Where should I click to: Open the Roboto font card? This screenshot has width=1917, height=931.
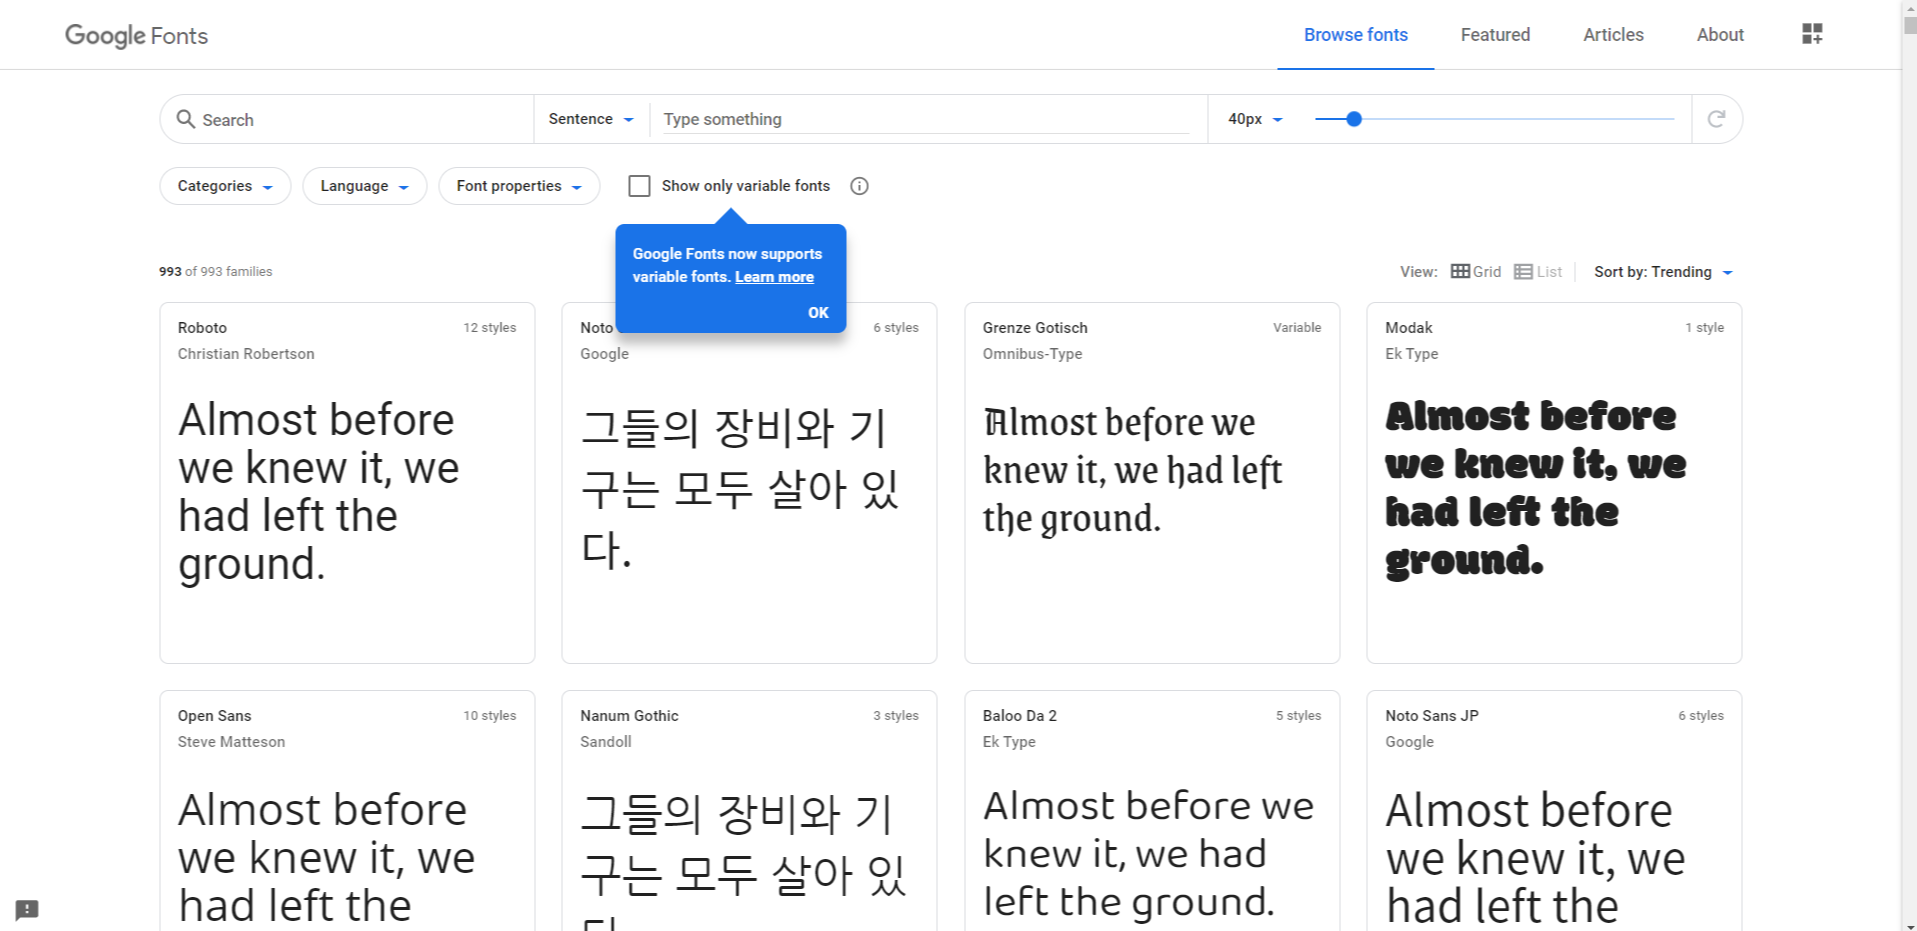[347, 483]
